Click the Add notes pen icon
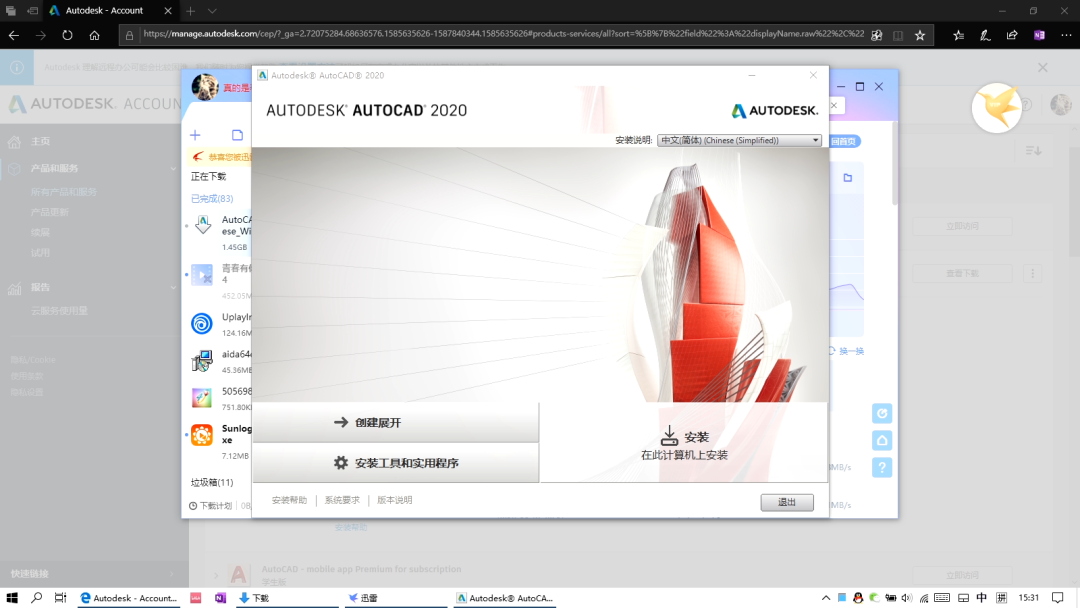Image resolution: width=1080 pixels, height=608 pixels. click(x=985, y=35)
